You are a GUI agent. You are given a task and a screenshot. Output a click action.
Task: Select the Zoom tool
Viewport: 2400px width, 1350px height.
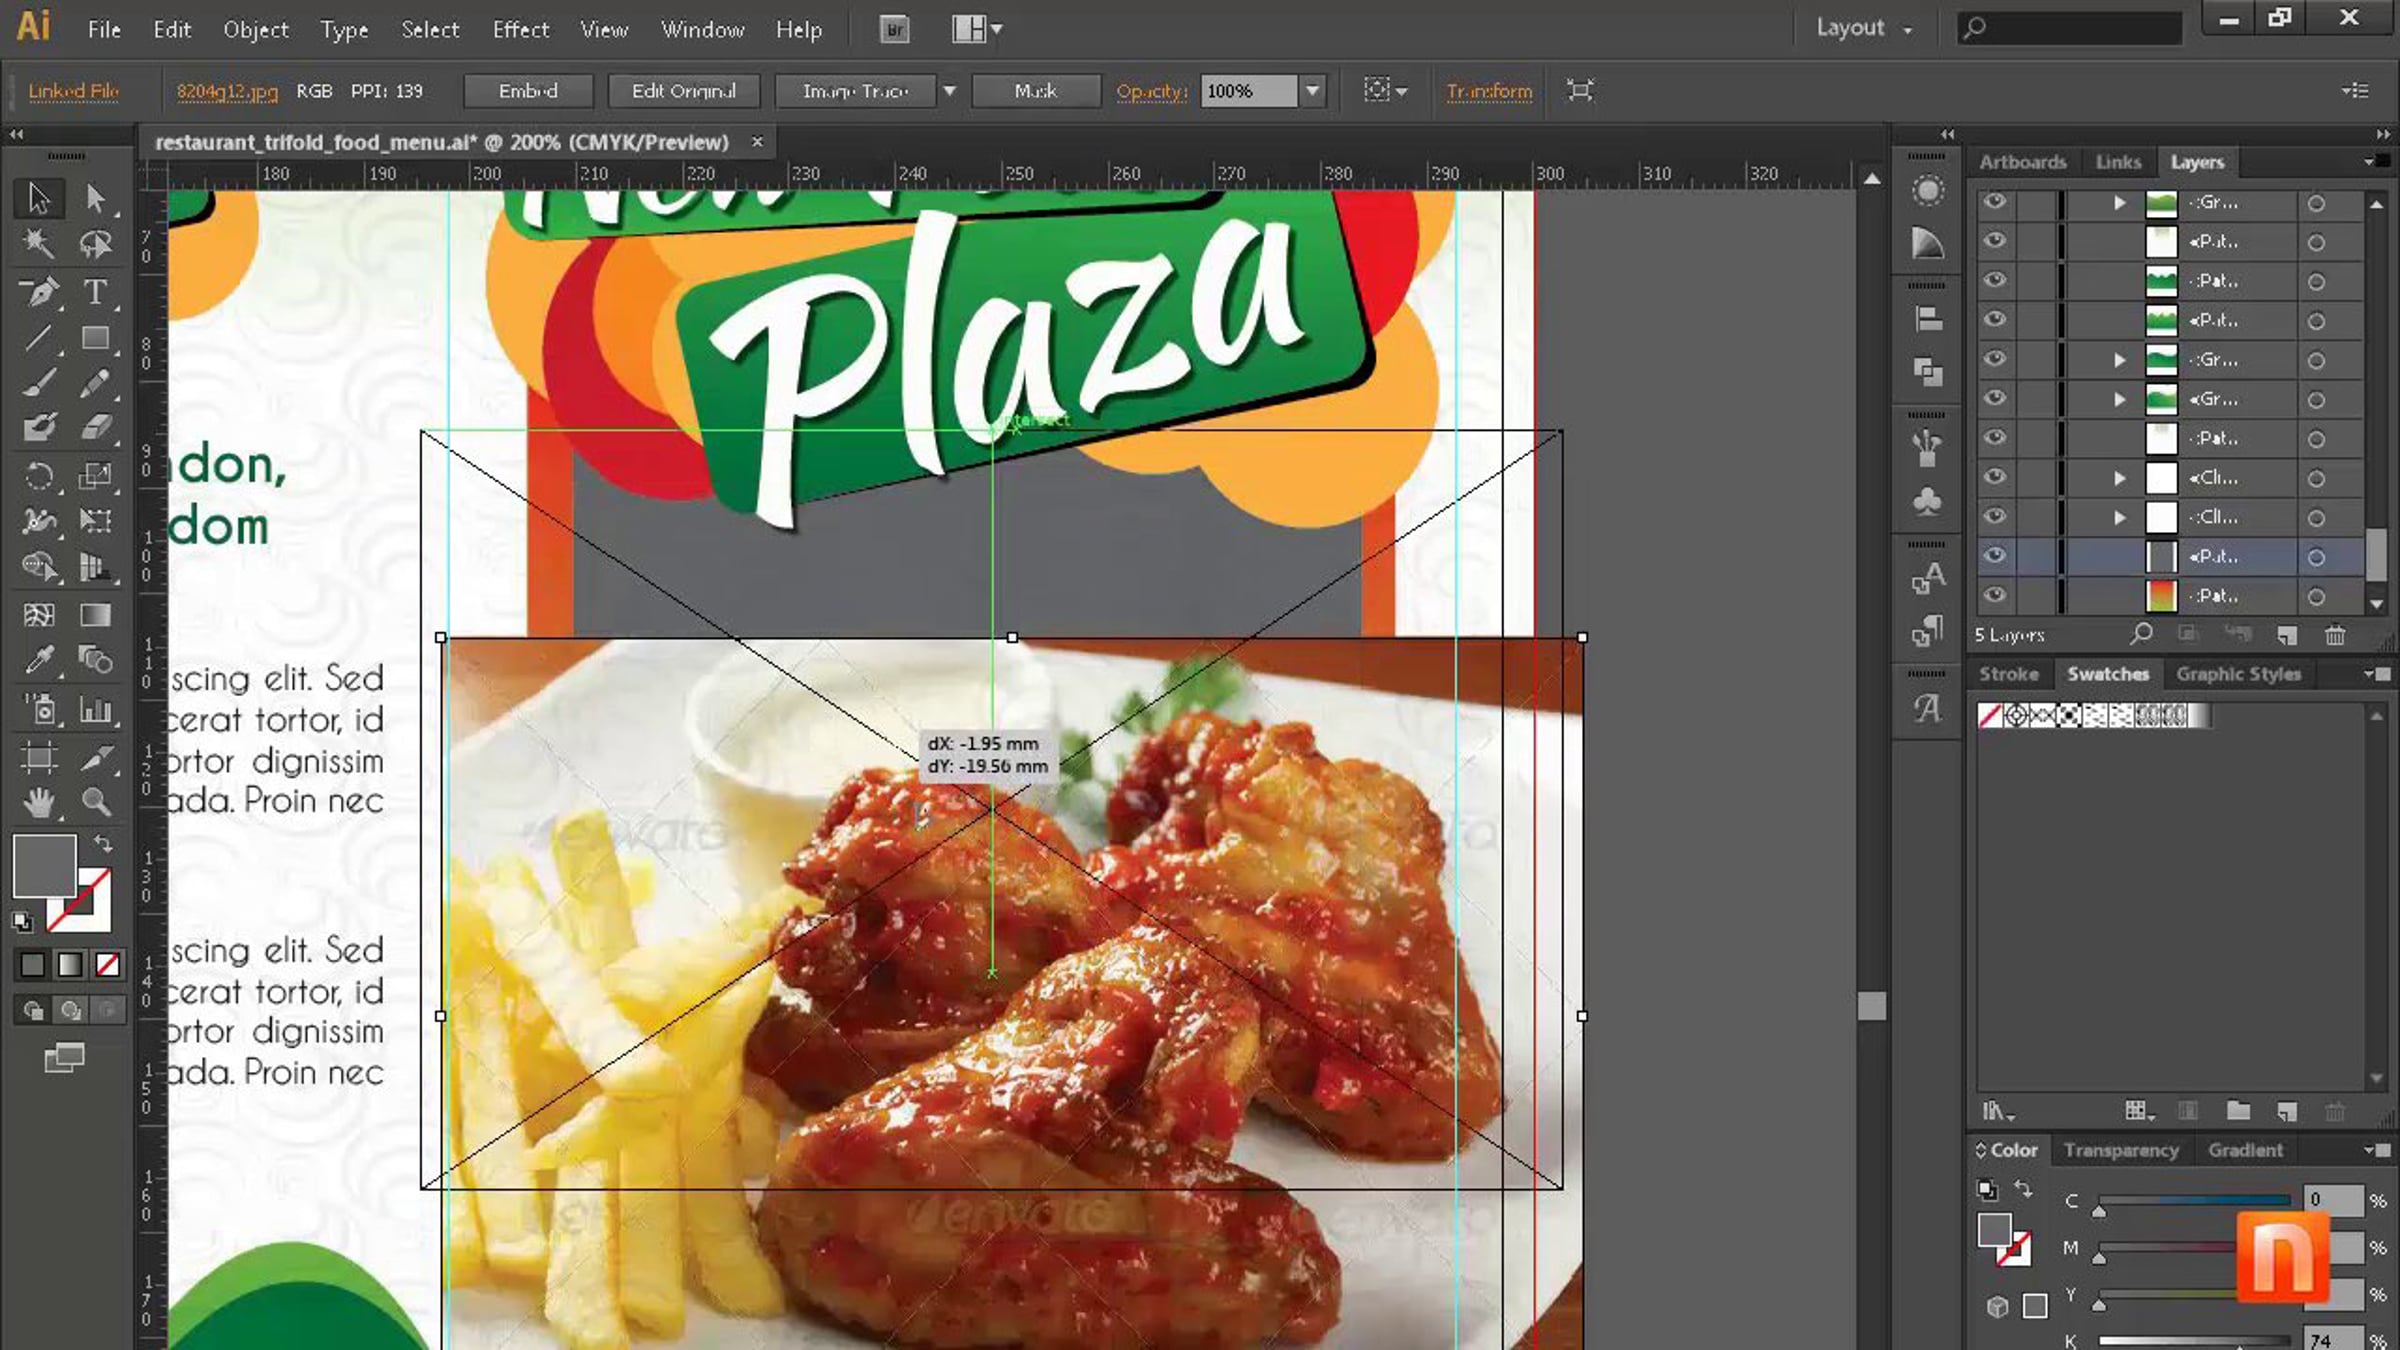coord(95,802)
